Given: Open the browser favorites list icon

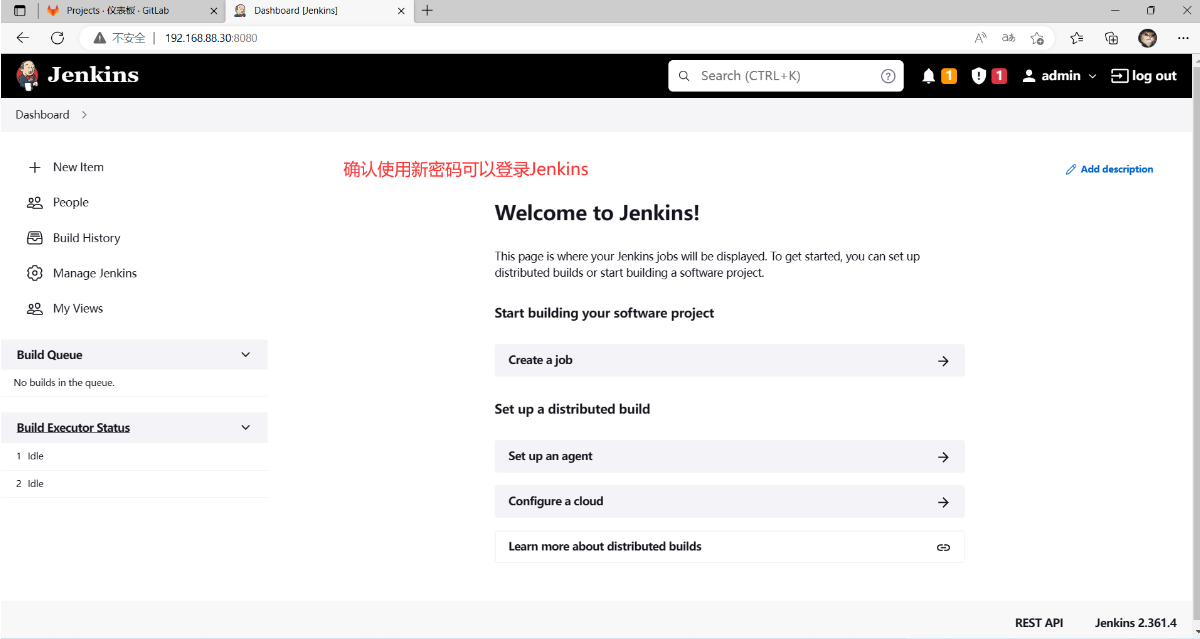Looking at the screenshot, I should 1076,38.
